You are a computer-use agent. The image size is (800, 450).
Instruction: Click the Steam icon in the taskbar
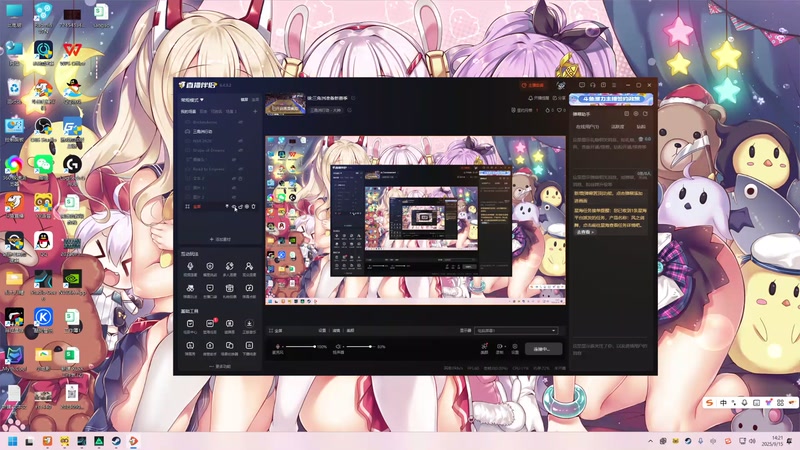click(x=116, y=441)
